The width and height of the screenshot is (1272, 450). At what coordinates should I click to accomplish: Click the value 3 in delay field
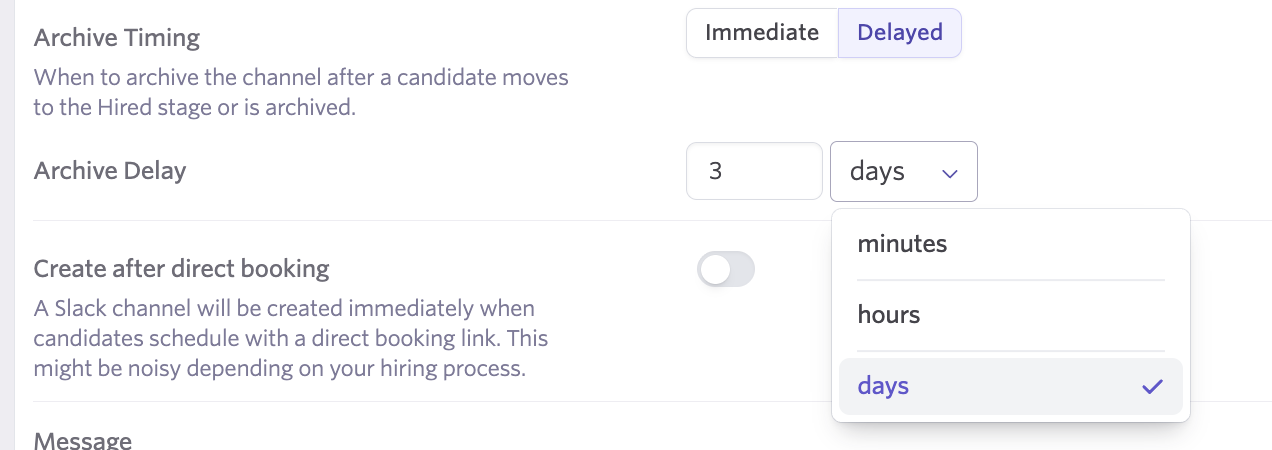pyautogui.click(x=715, y=172)
